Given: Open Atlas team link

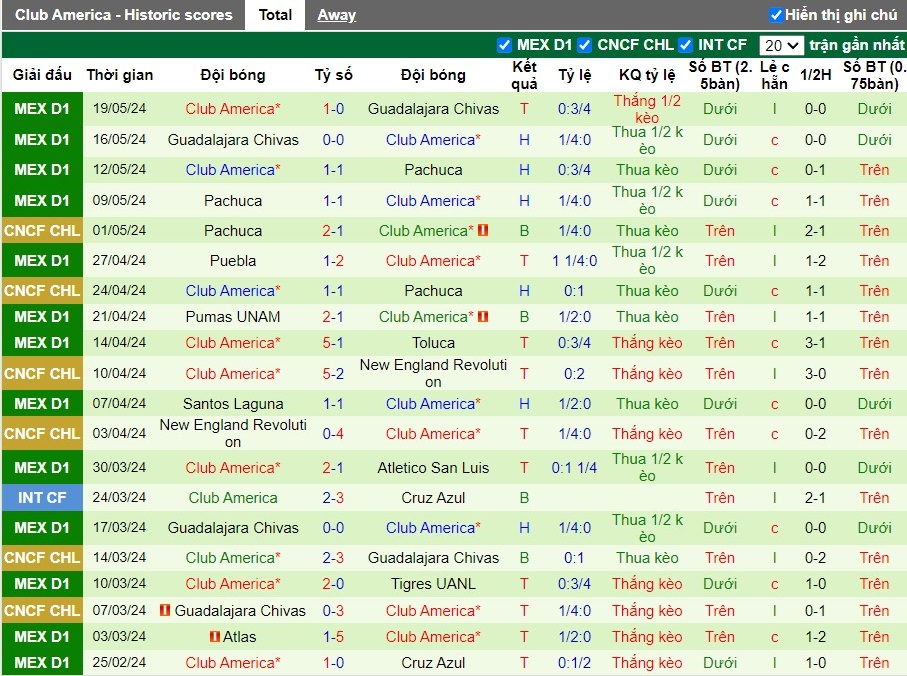Looking at the screenshot, I should coord(239,636).
